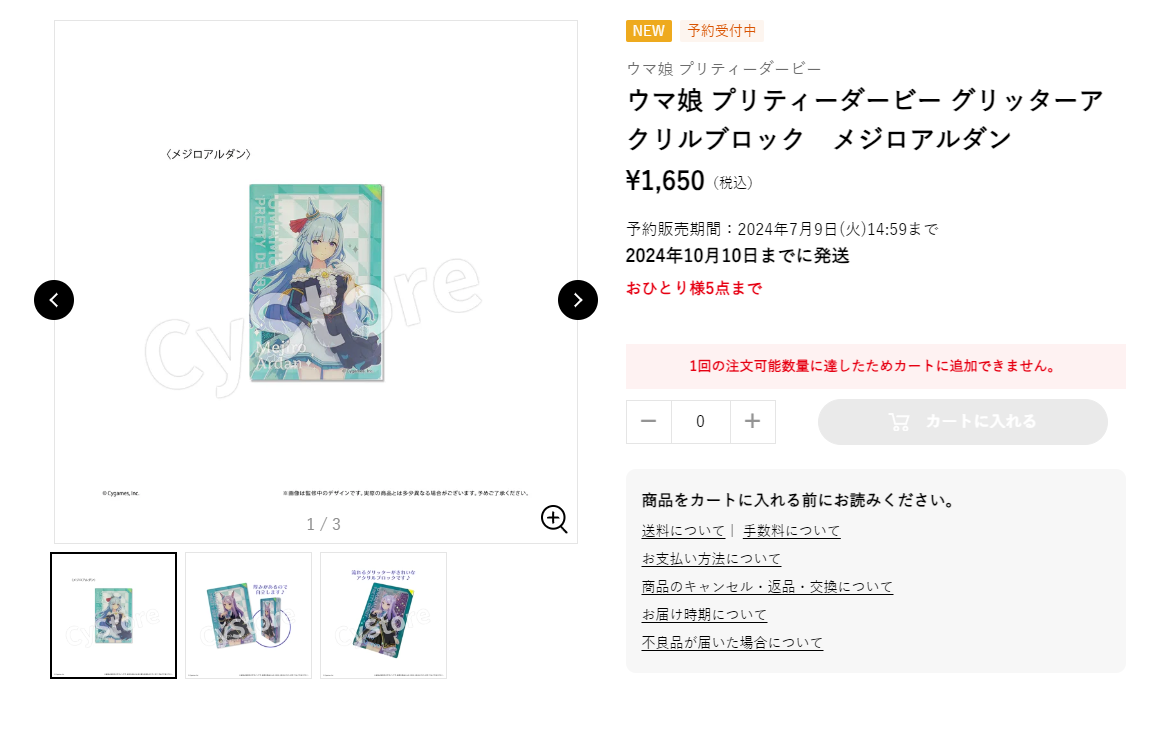
Task: Click the カートに入れる cart button
Action: click(x=963, y=422)
